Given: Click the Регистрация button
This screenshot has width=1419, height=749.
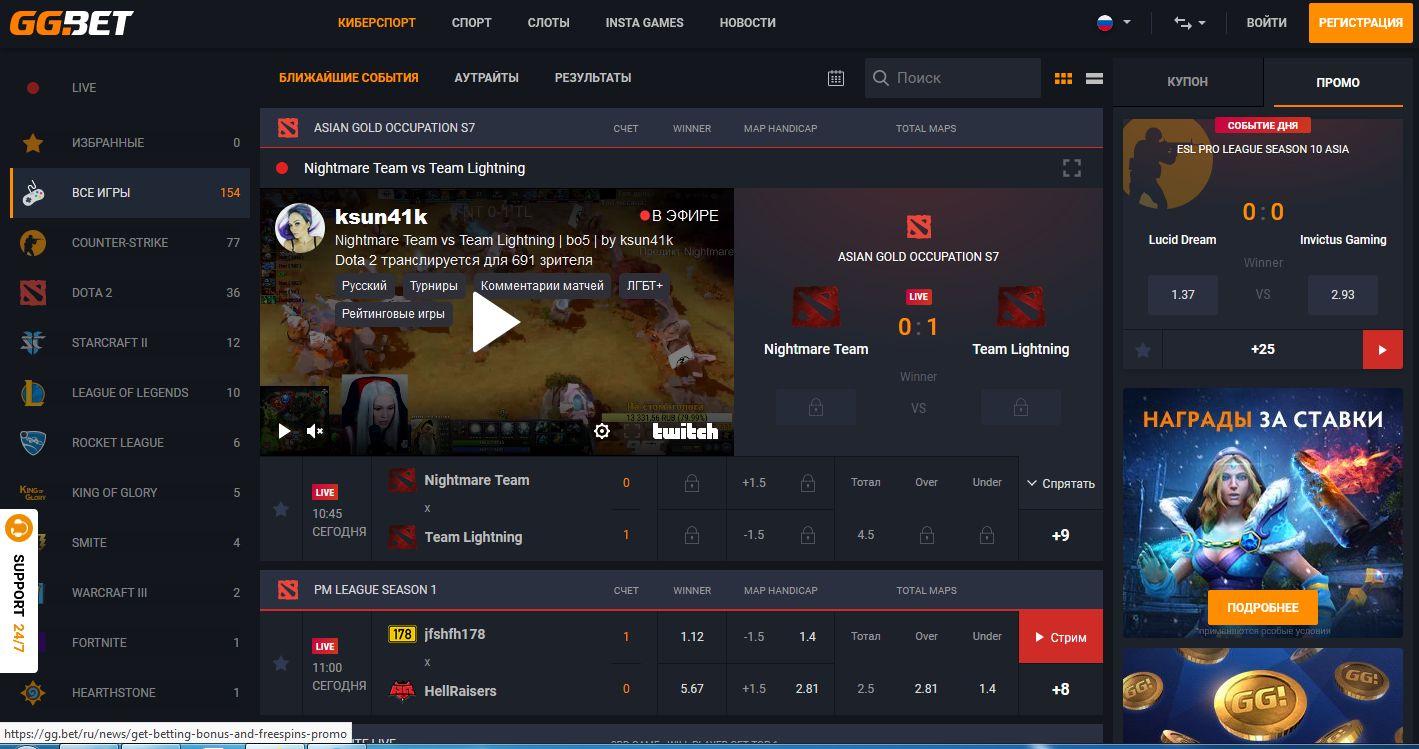Looking at the screenshot, I should pyautogui.click(x=1360, y=22).
